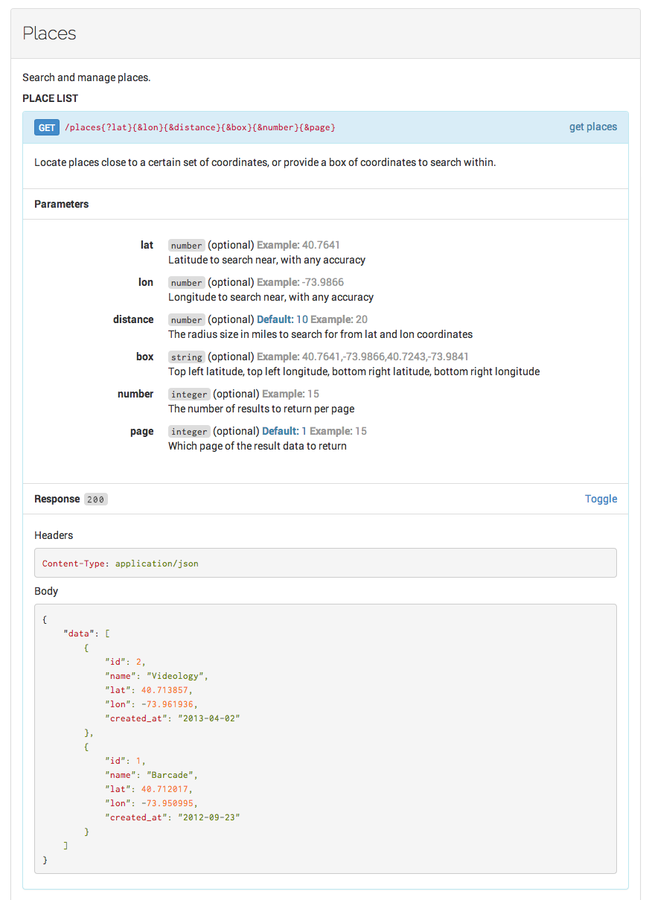Select the /places URI template text

[200, 127]
